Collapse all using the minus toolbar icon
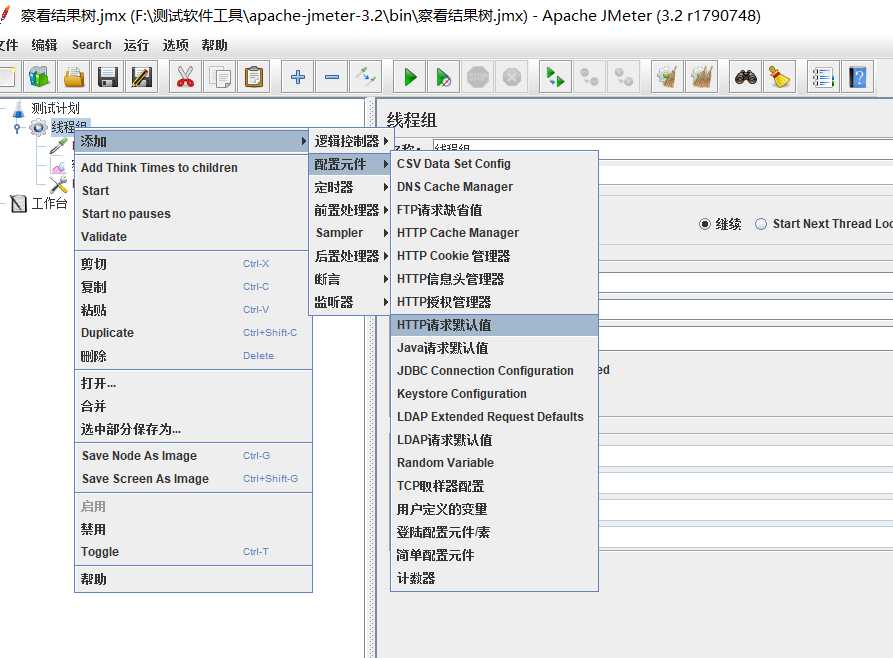The height and width of the screenshot is (658, 893). [332, 77]
